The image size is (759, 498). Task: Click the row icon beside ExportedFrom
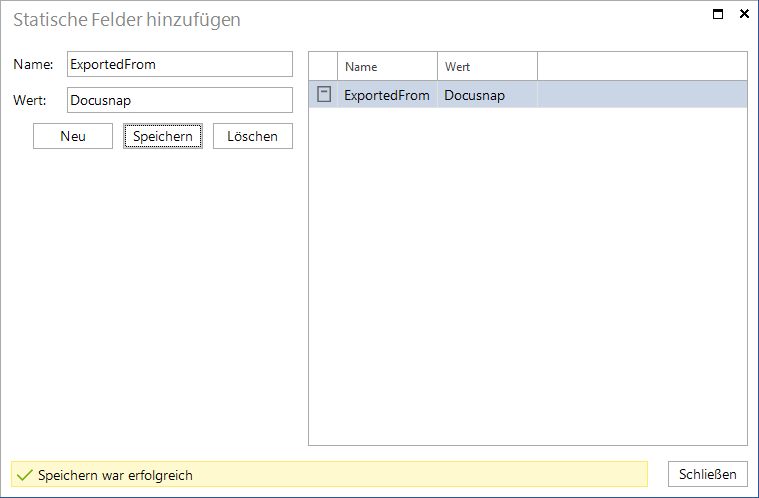[324, 94]
